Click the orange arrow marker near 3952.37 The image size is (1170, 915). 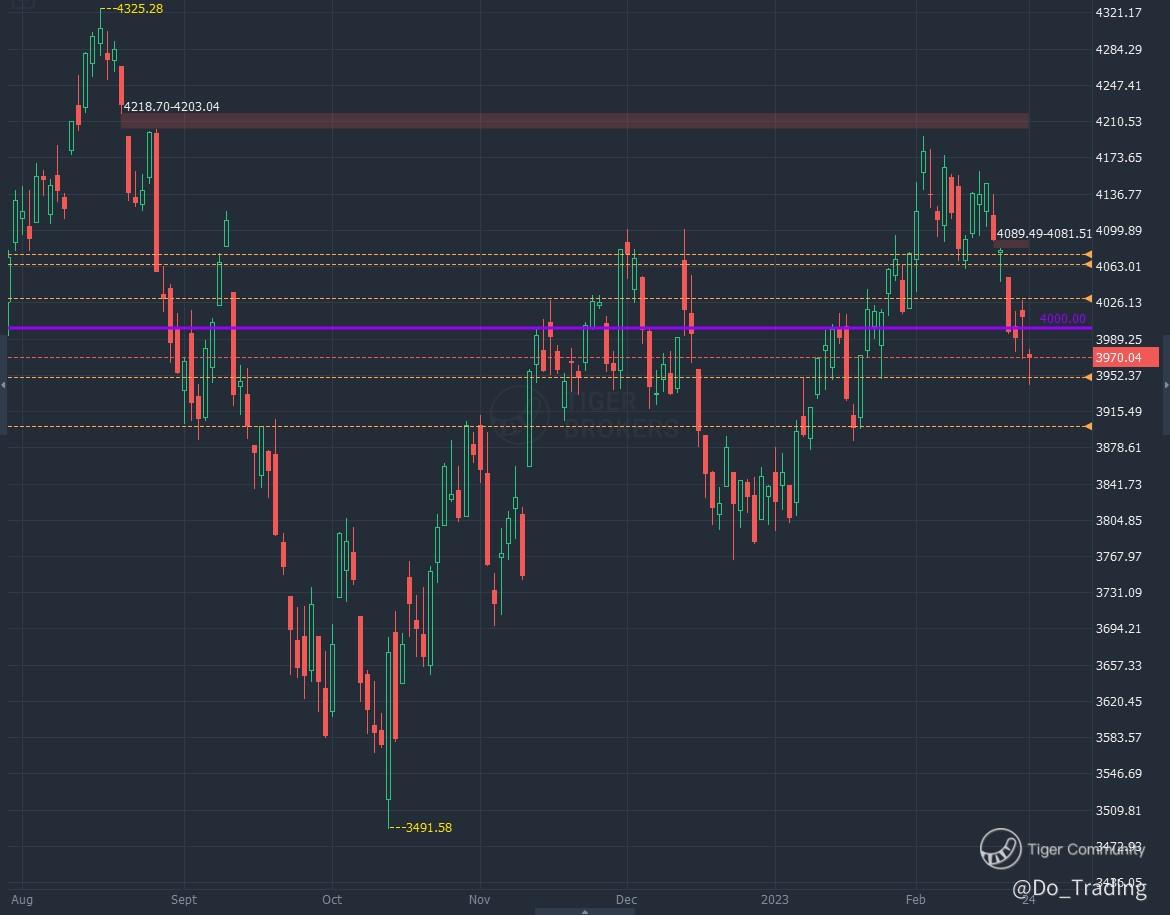1088,378
